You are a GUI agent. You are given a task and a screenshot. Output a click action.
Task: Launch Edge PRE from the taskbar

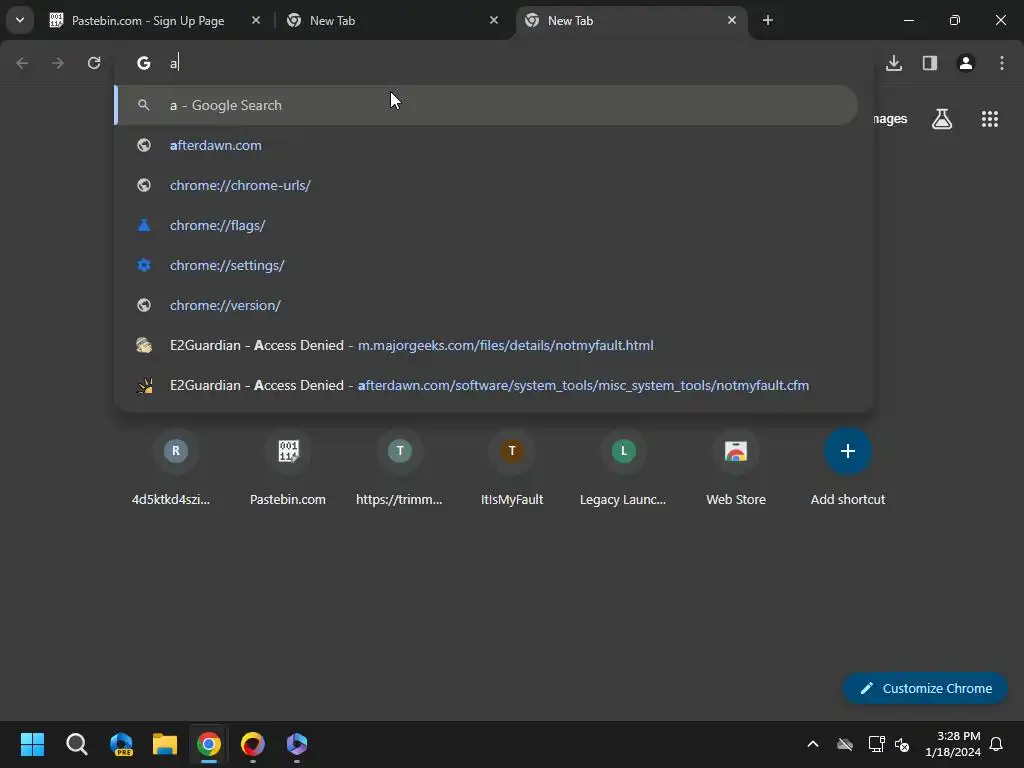click(121, 744)
